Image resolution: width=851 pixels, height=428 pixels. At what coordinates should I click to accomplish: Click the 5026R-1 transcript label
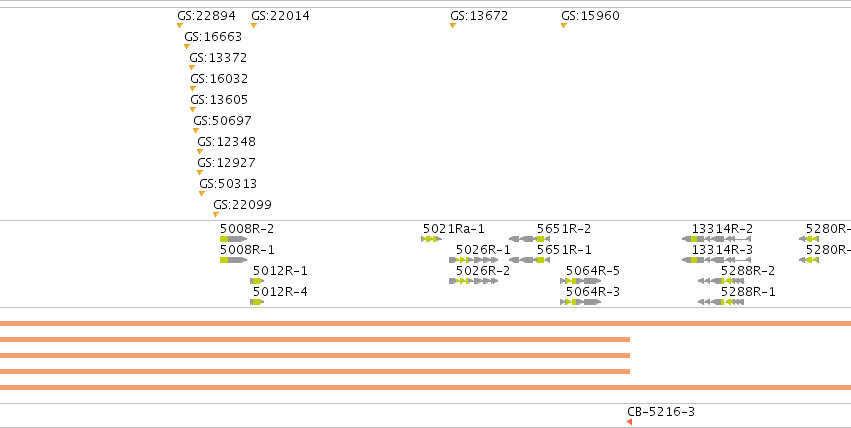point(483,250)
